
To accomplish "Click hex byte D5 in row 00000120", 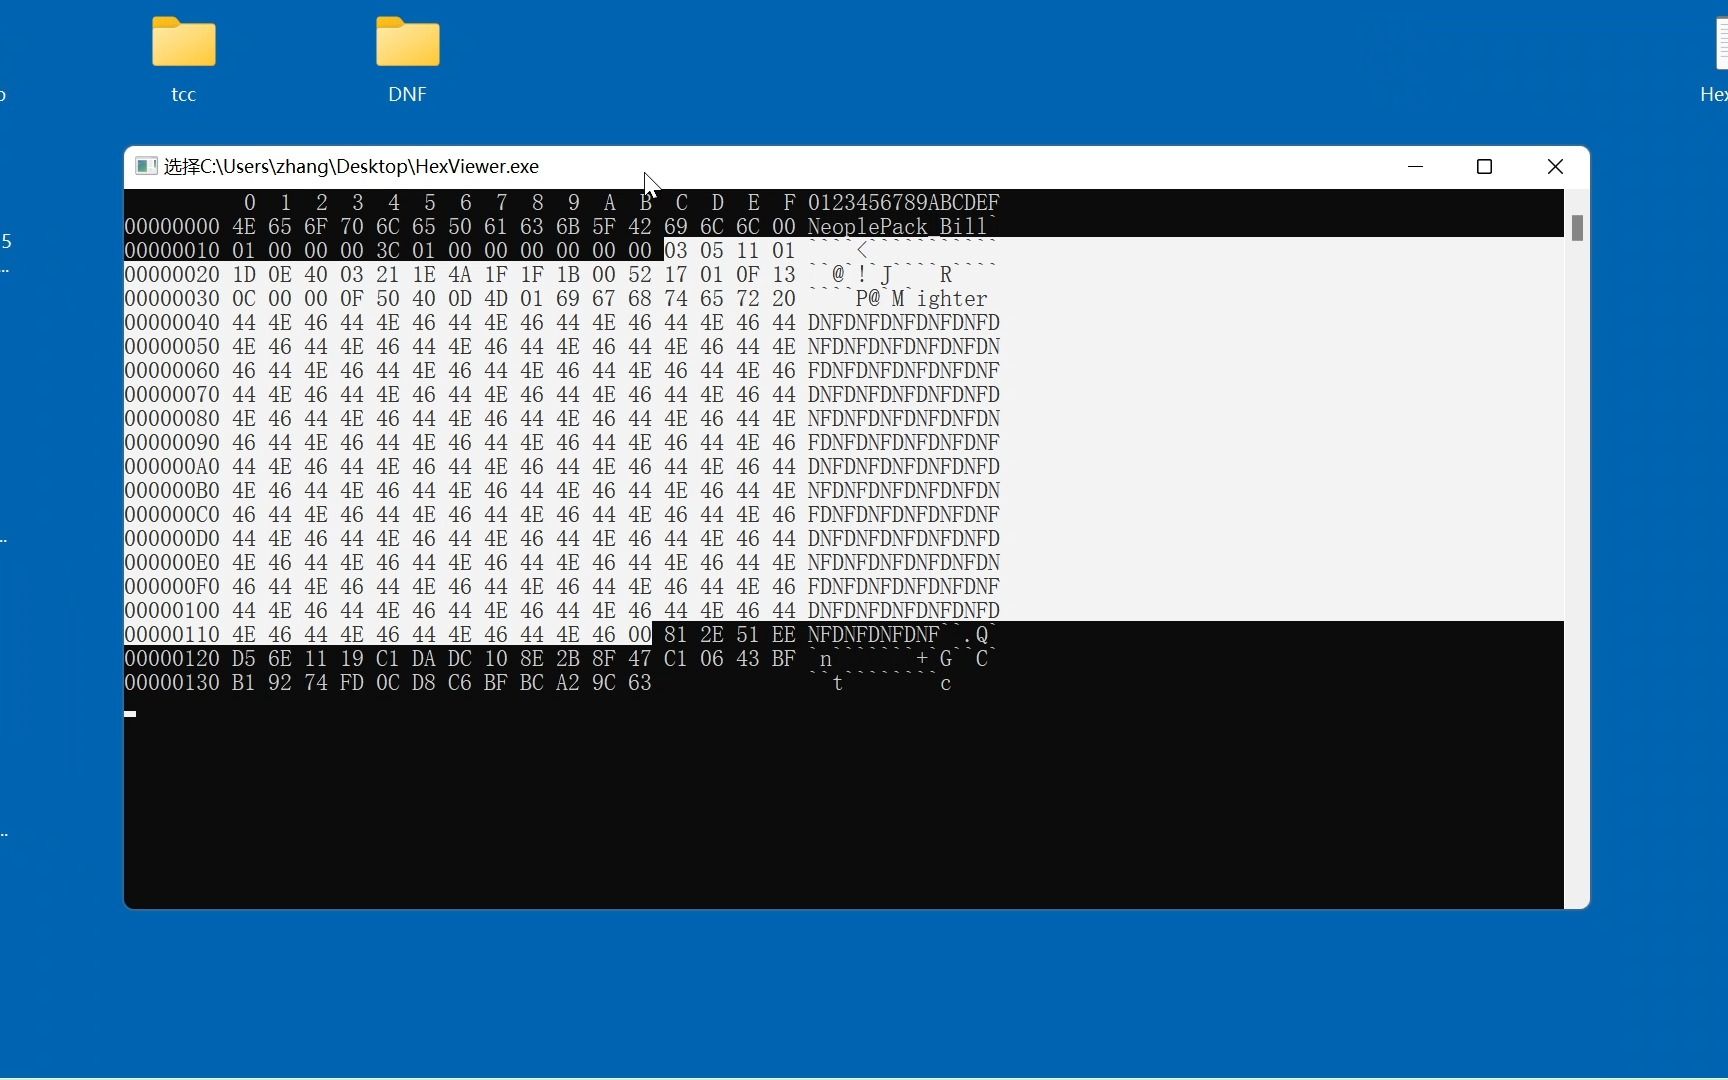I will tap(244, 659).
